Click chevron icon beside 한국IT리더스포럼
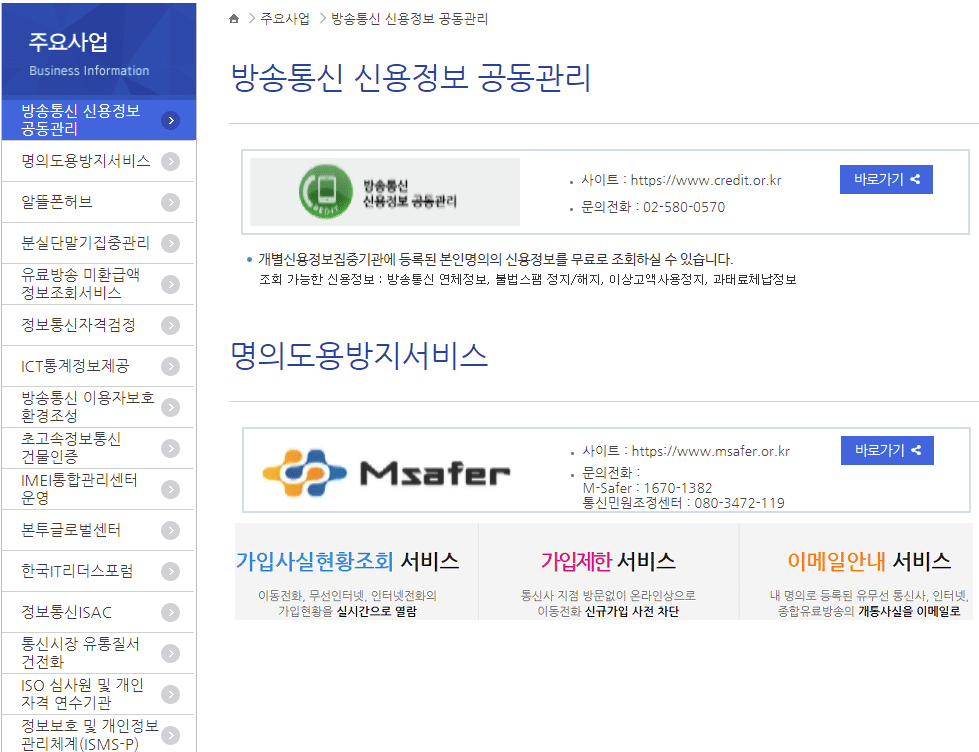Image resolution: width=979 pixels, height=752 pixels. point(170,571)
